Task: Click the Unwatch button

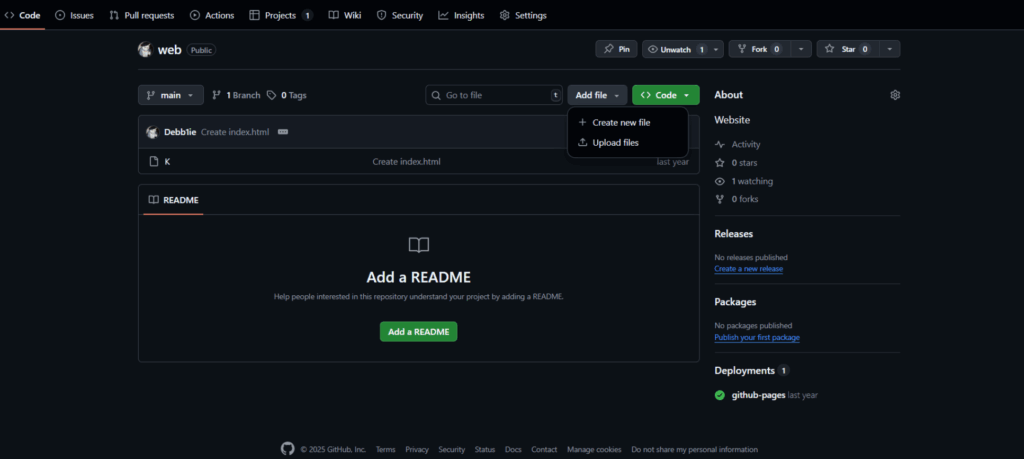Action: pyautogui.click(x=676, y=49)
